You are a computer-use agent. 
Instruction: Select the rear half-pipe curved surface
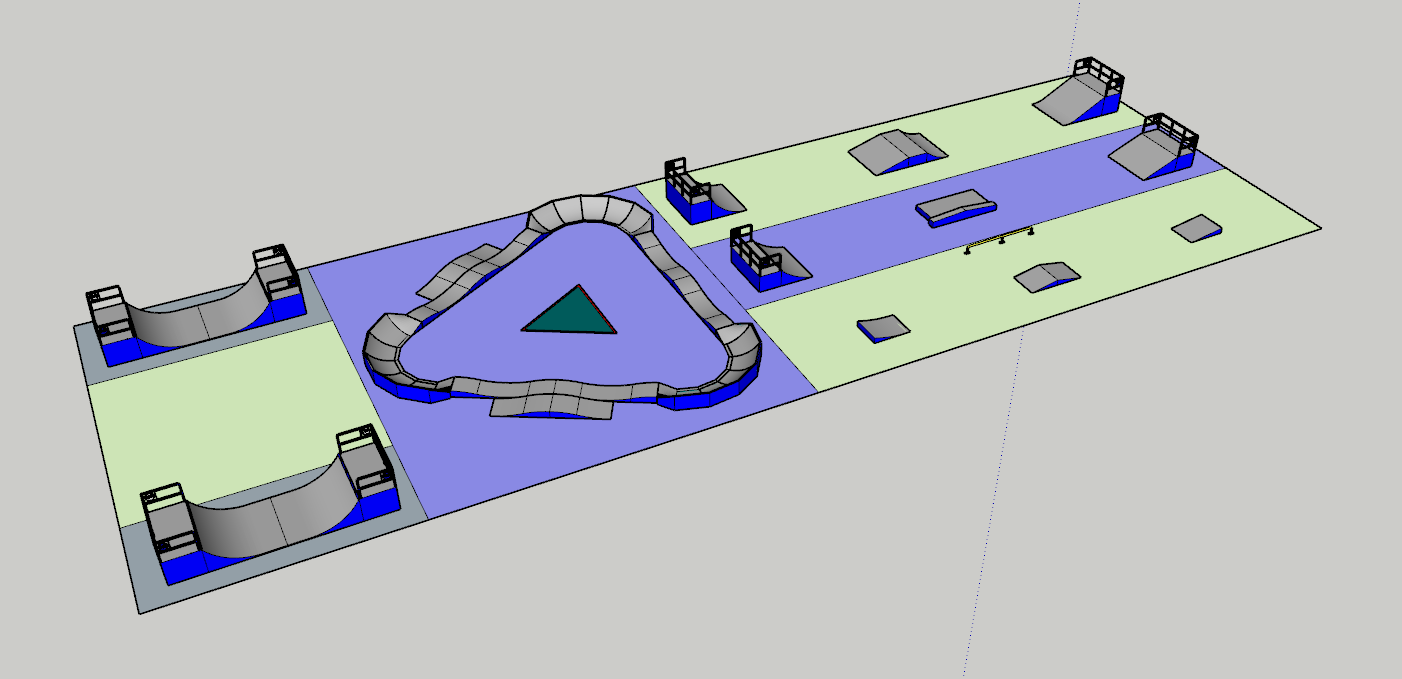200,314
